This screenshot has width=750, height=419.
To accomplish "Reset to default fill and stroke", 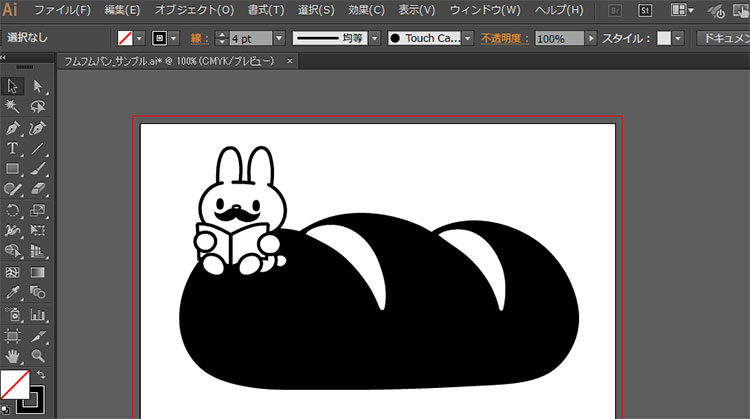I will 5,410.
